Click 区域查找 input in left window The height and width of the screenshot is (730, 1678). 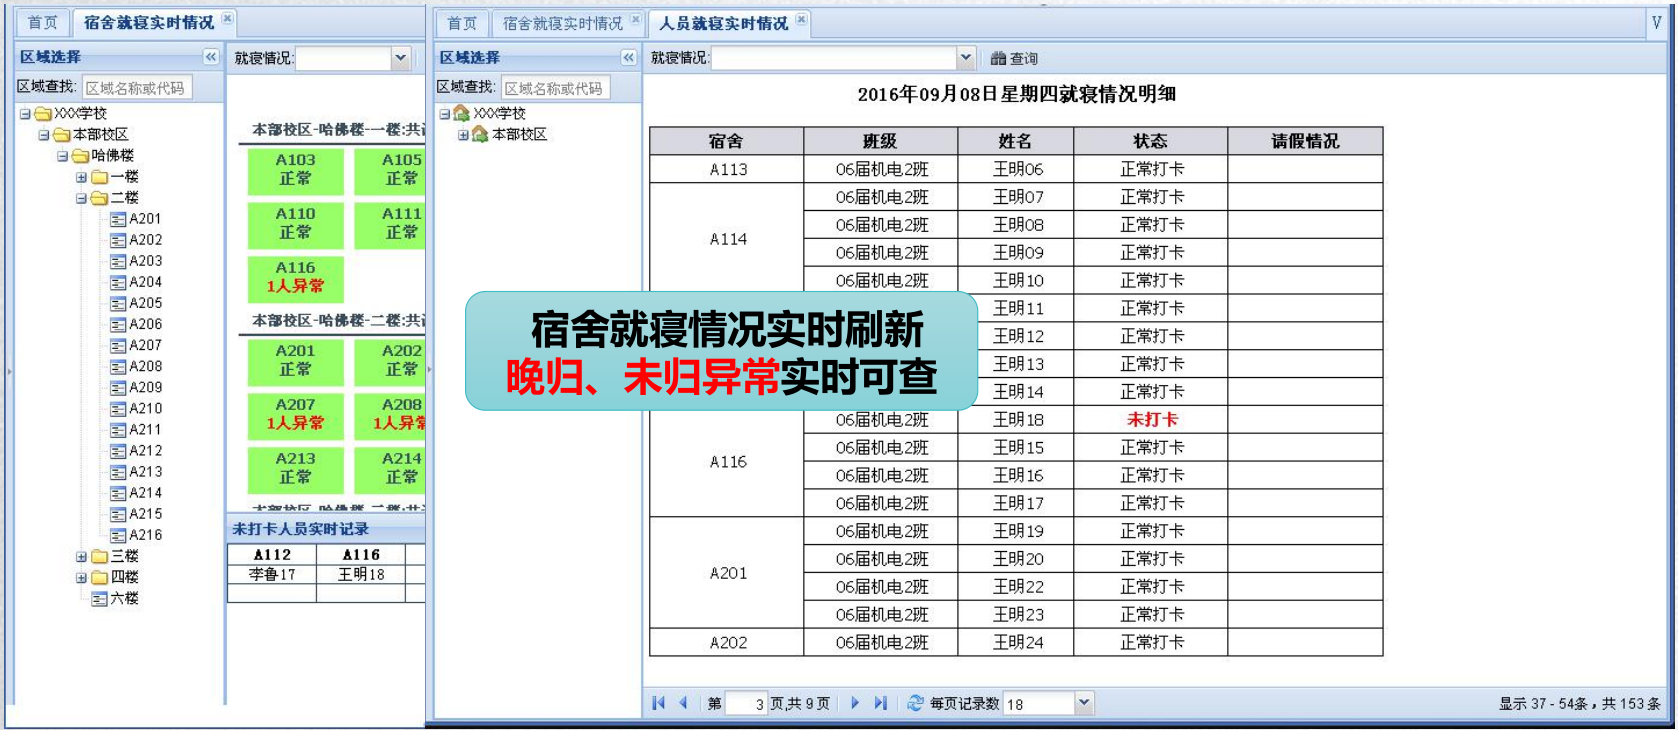[x=137, y=88]
